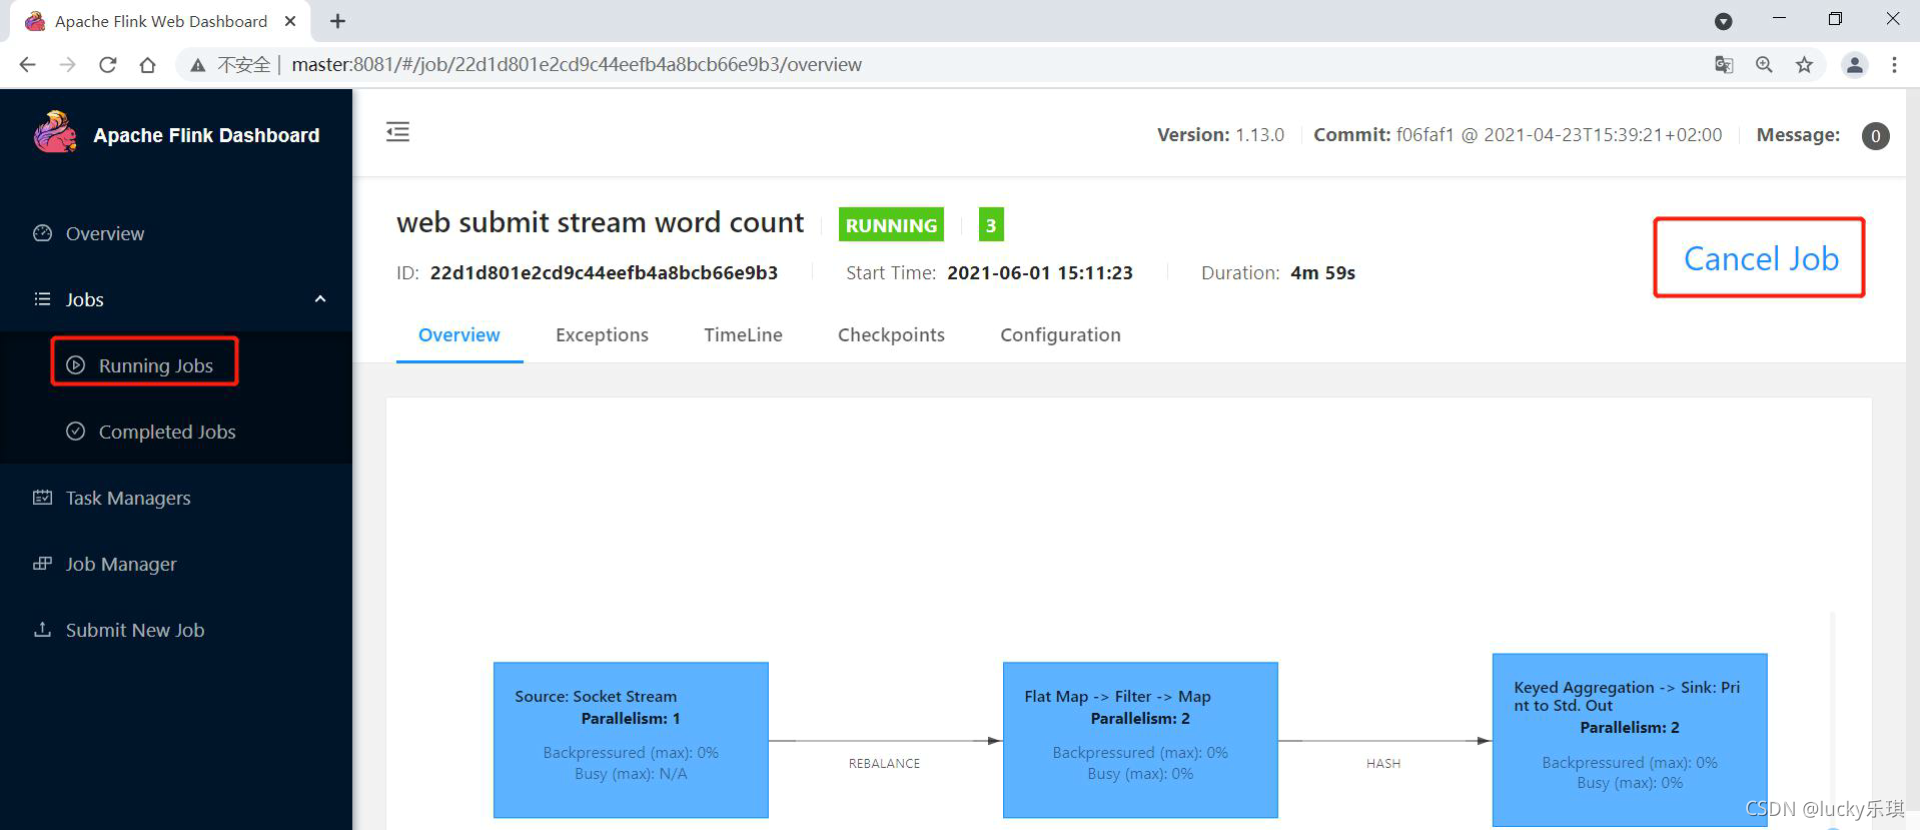Click the URL address bar
Screen dimensions: 1920x830
point(940,65)
